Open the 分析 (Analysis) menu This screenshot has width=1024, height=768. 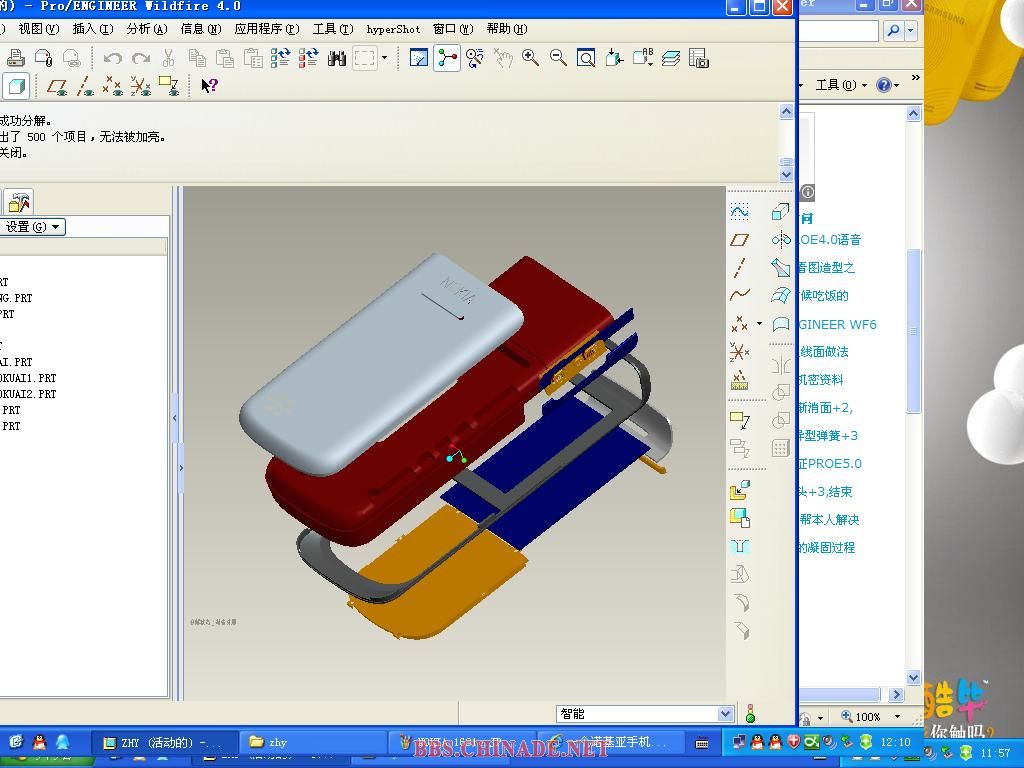(147, 29)
